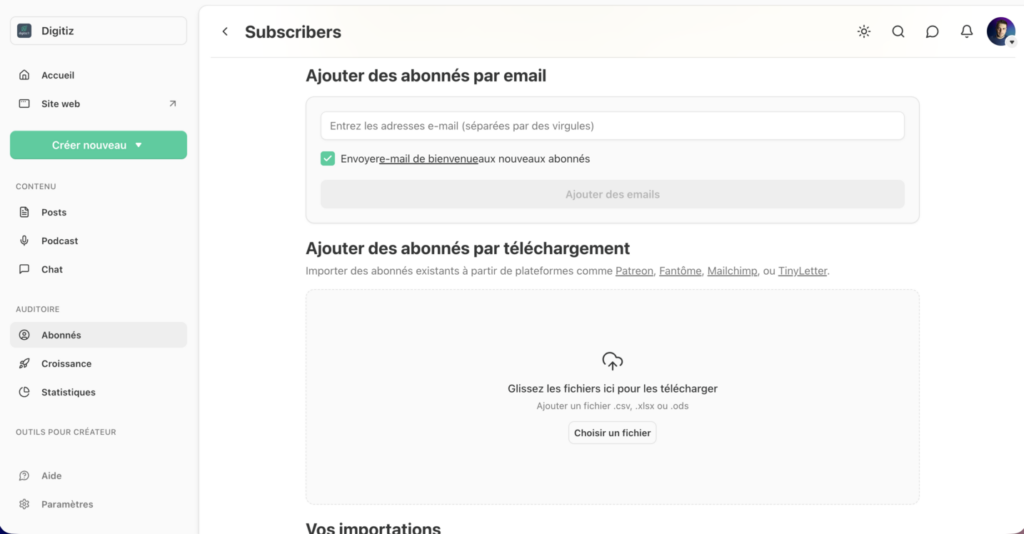Click the Ajouter des abonnés par email heading
Screen dimensions: 1024x534
coord(426,76)
